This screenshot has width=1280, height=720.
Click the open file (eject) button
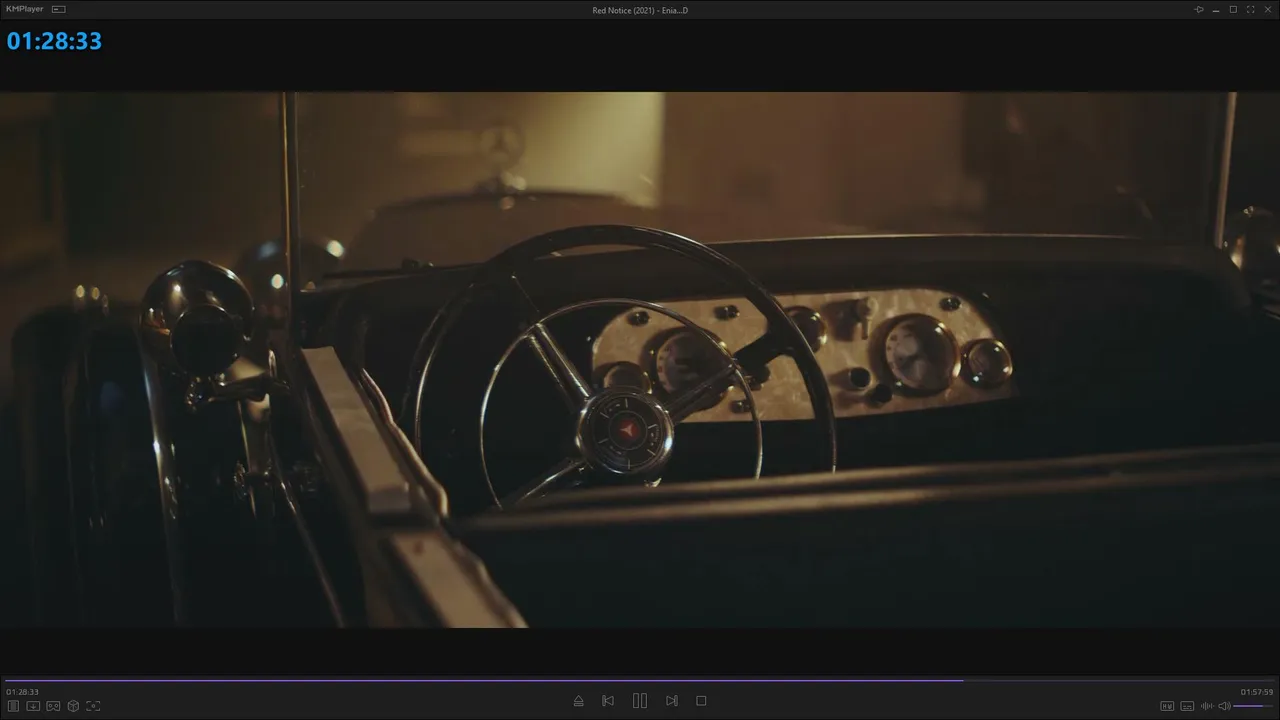pos(578,701)
